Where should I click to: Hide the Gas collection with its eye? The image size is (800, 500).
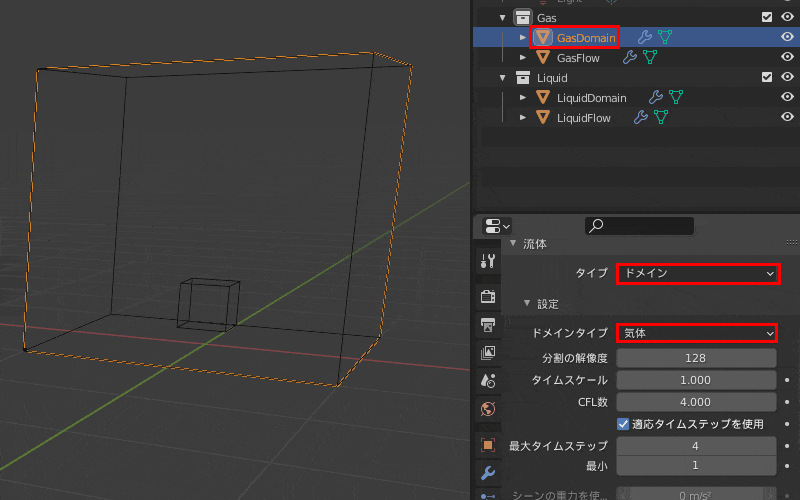pyautogui.click(x=787, y=17)
